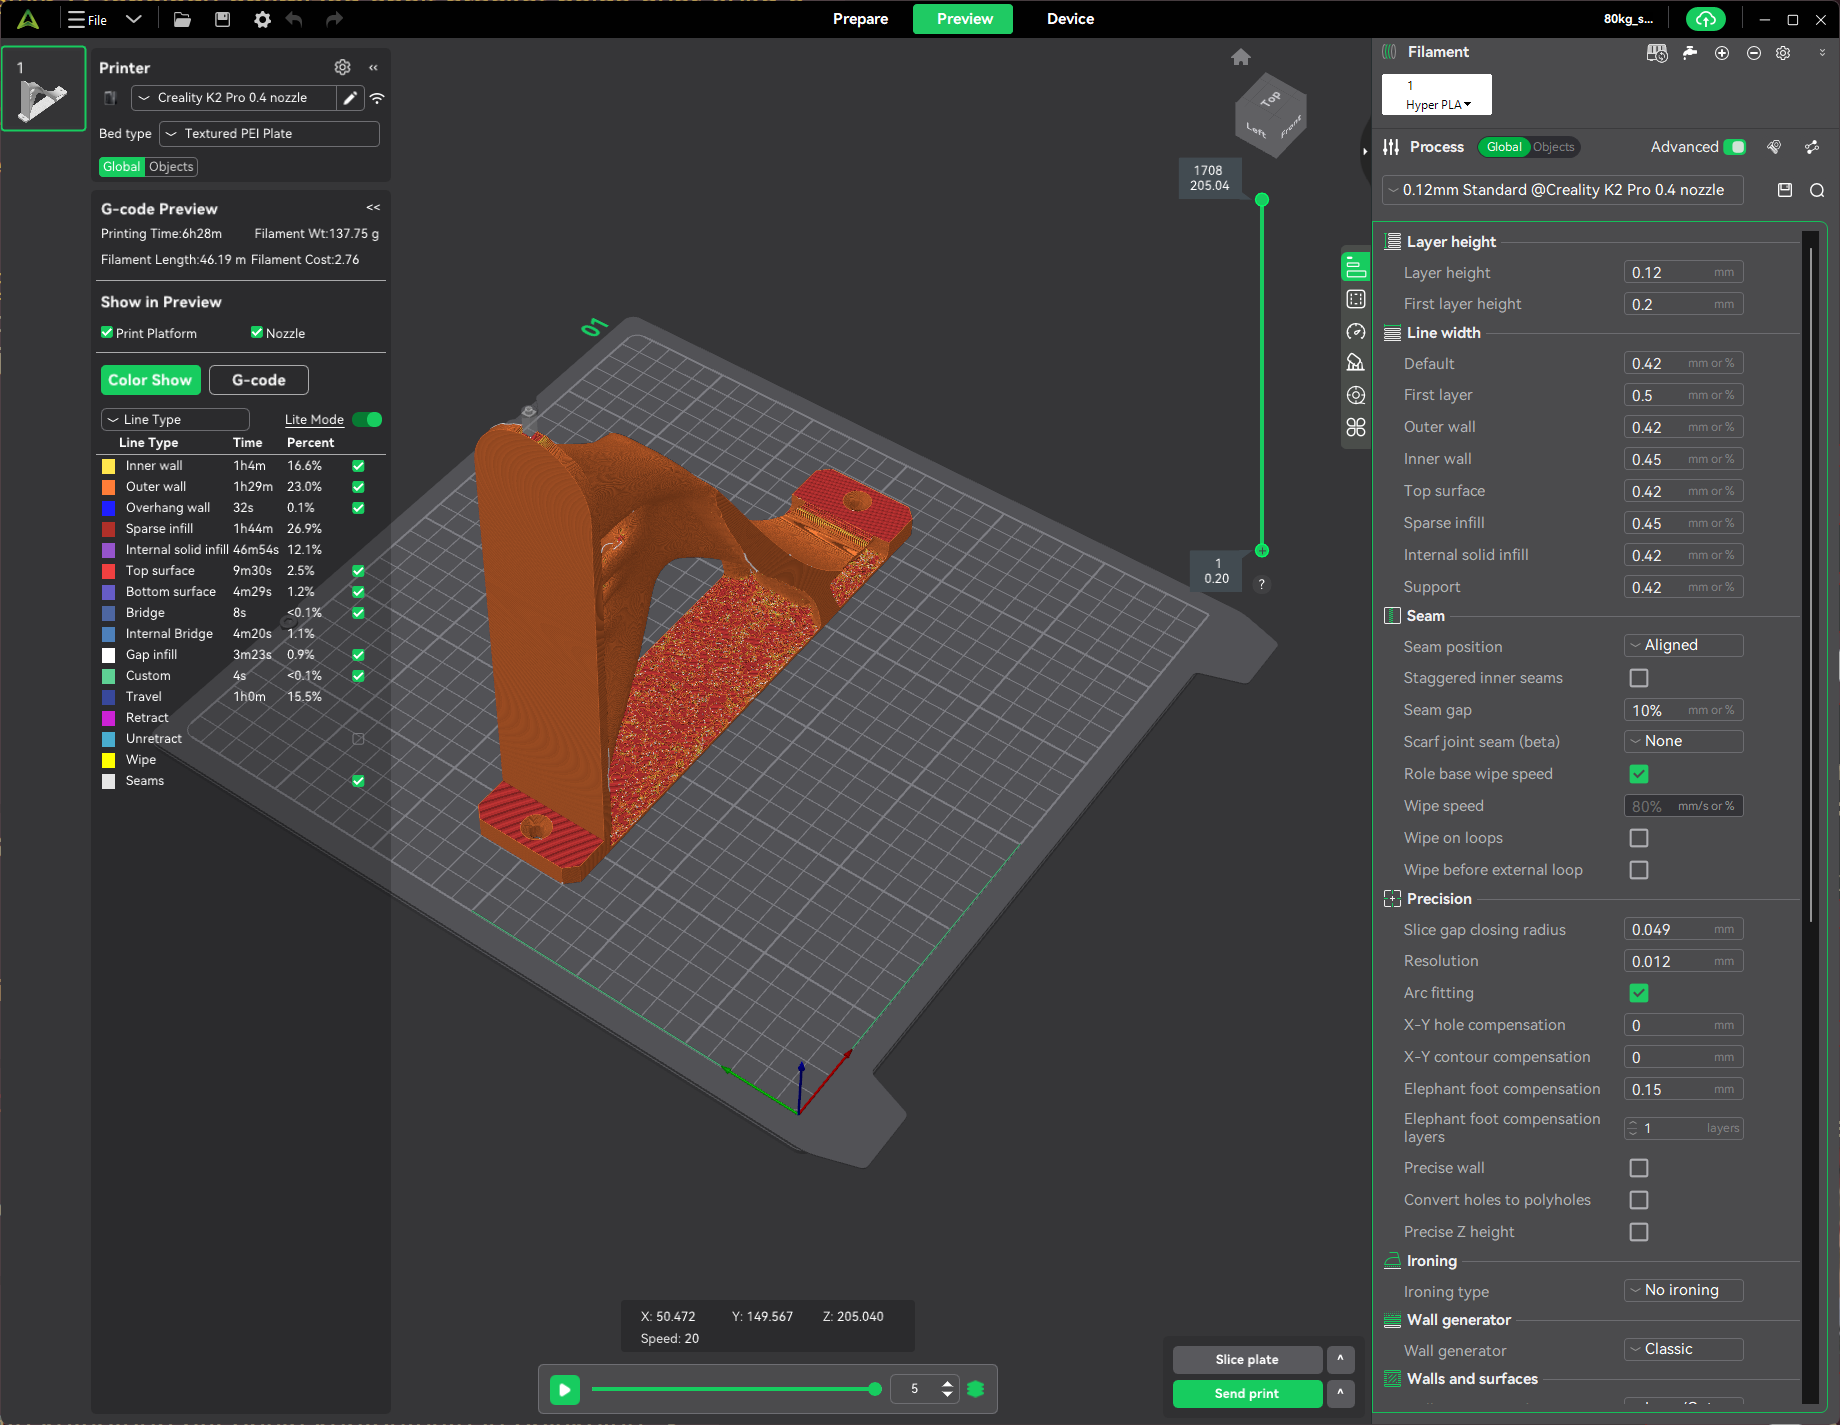Click the upload cloud icon

[1706, 19]
